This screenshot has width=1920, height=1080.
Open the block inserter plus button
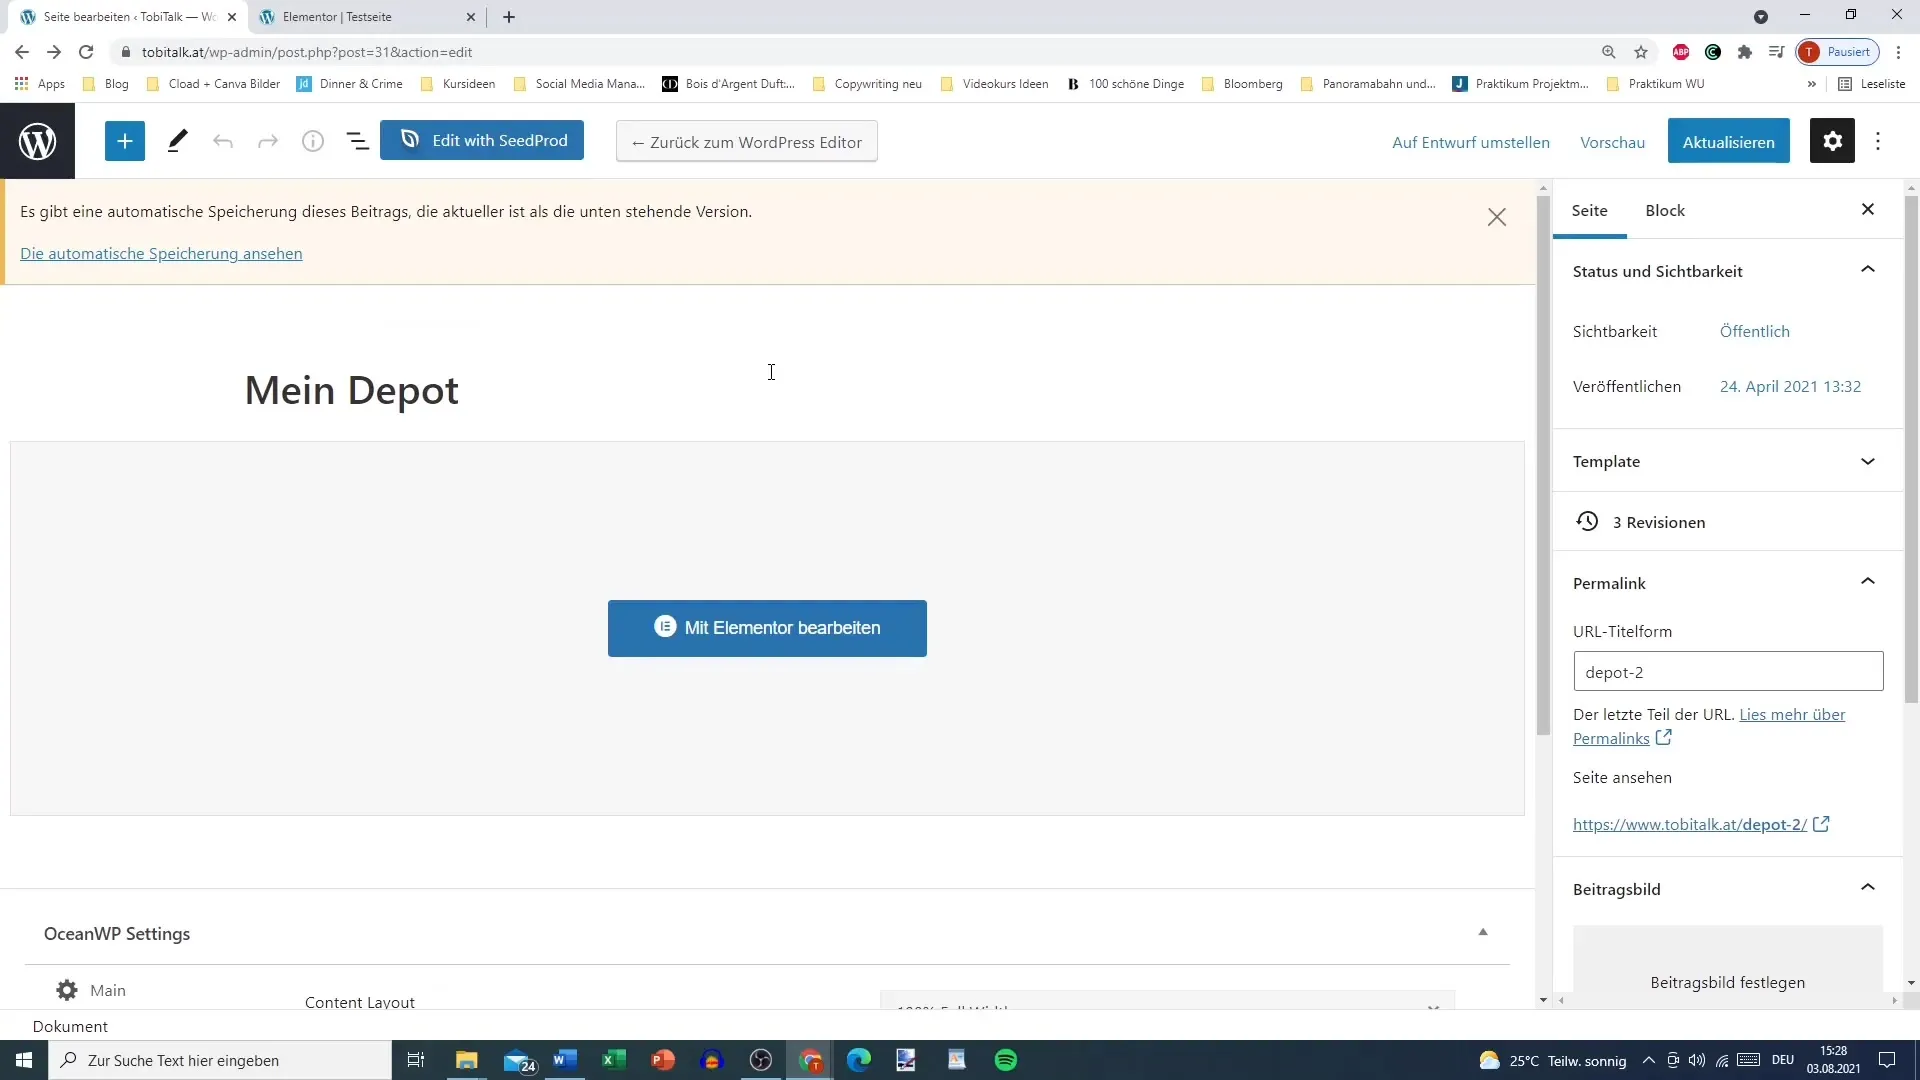[125, 141]
